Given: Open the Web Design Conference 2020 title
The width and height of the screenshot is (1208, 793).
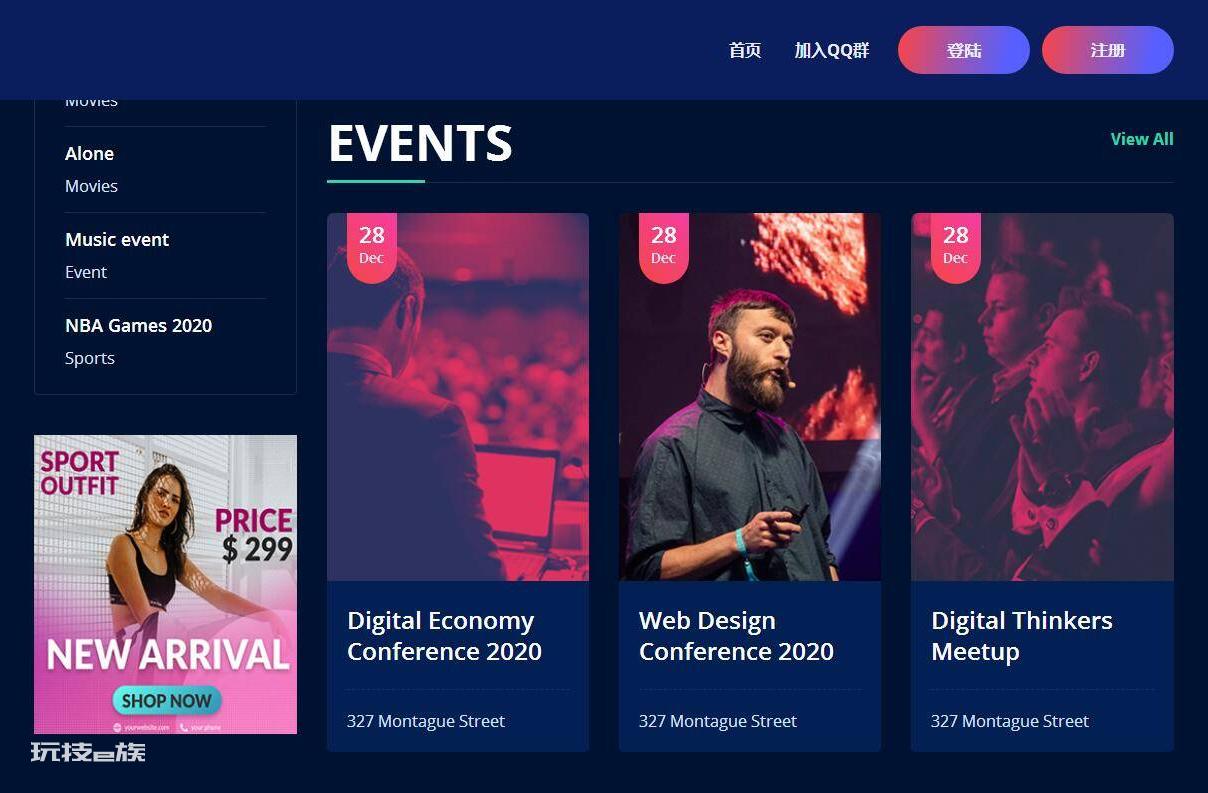Looking at the screenshot, I should (736, 636).
